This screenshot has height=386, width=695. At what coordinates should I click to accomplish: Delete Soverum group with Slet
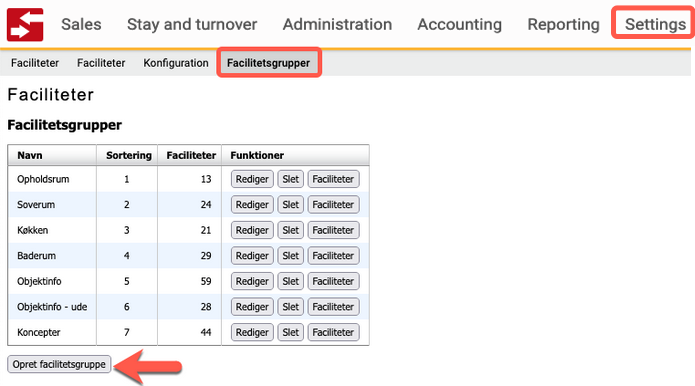(290, 205)
